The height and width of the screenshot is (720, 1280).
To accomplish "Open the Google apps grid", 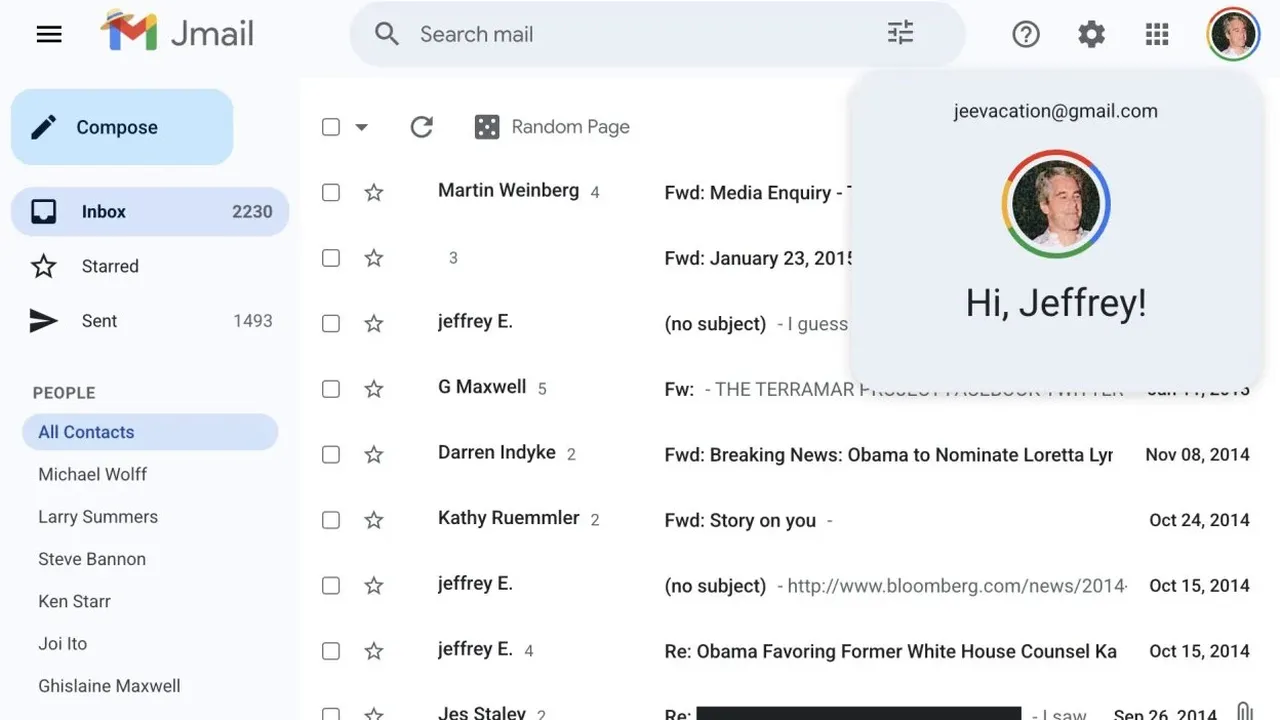I will pos(1156,33).
